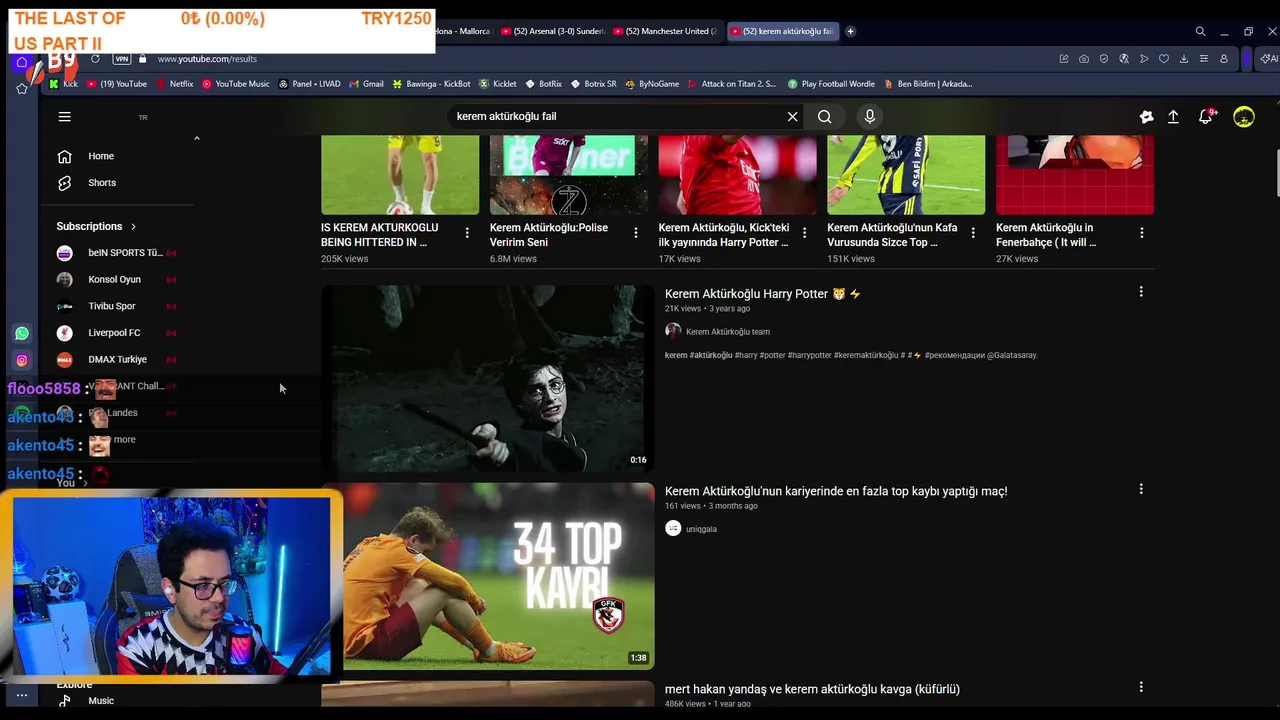
Task: Open Netflix bookmark
Action: point(174,84)
